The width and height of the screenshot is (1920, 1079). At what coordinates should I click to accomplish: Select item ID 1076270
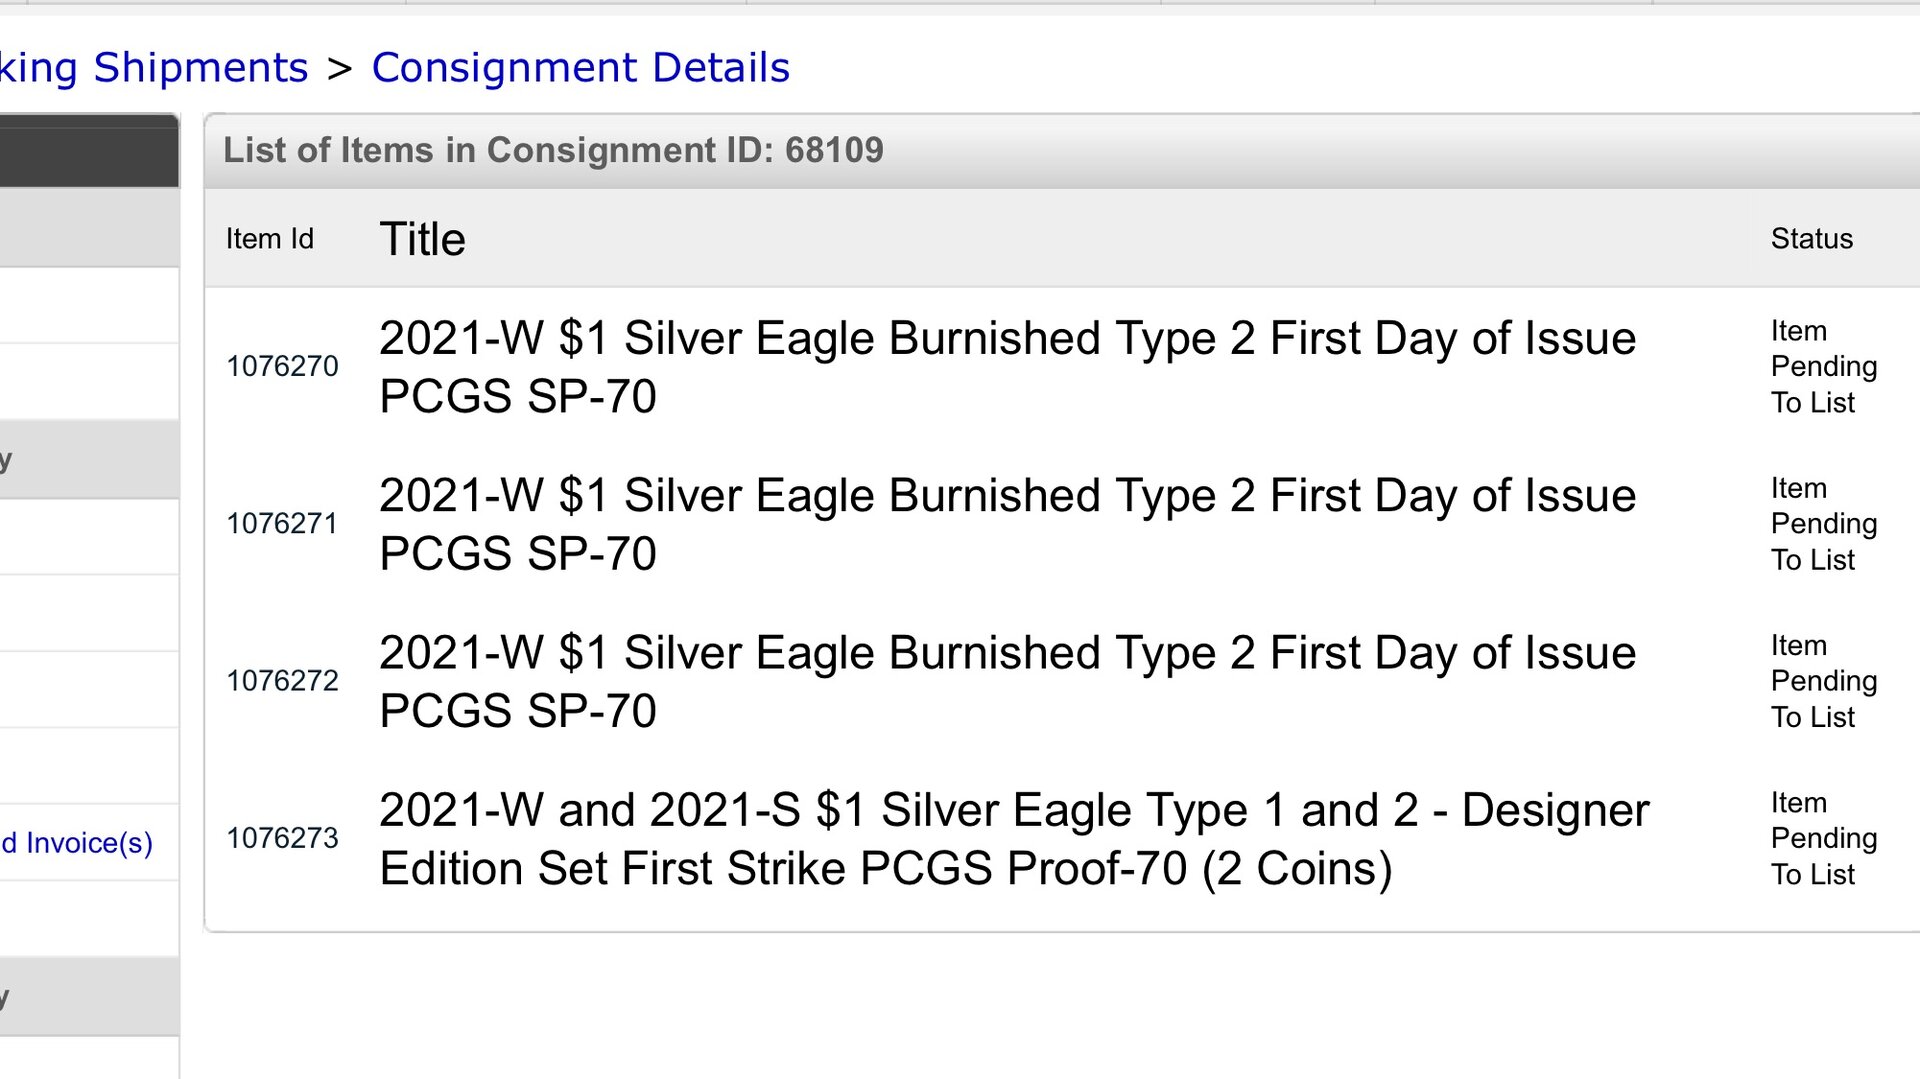[282, 366]
